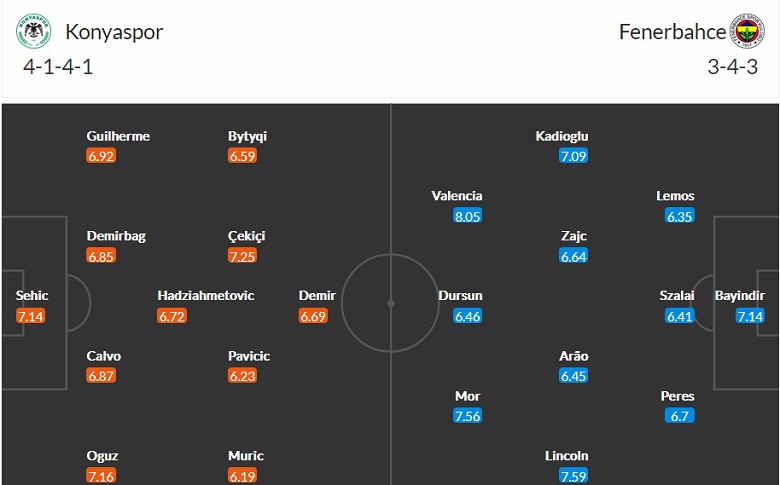This screenshot has height=485, width=780.
Task: Select player Valencia on the pitch
Action: click(x=457, y=196)
